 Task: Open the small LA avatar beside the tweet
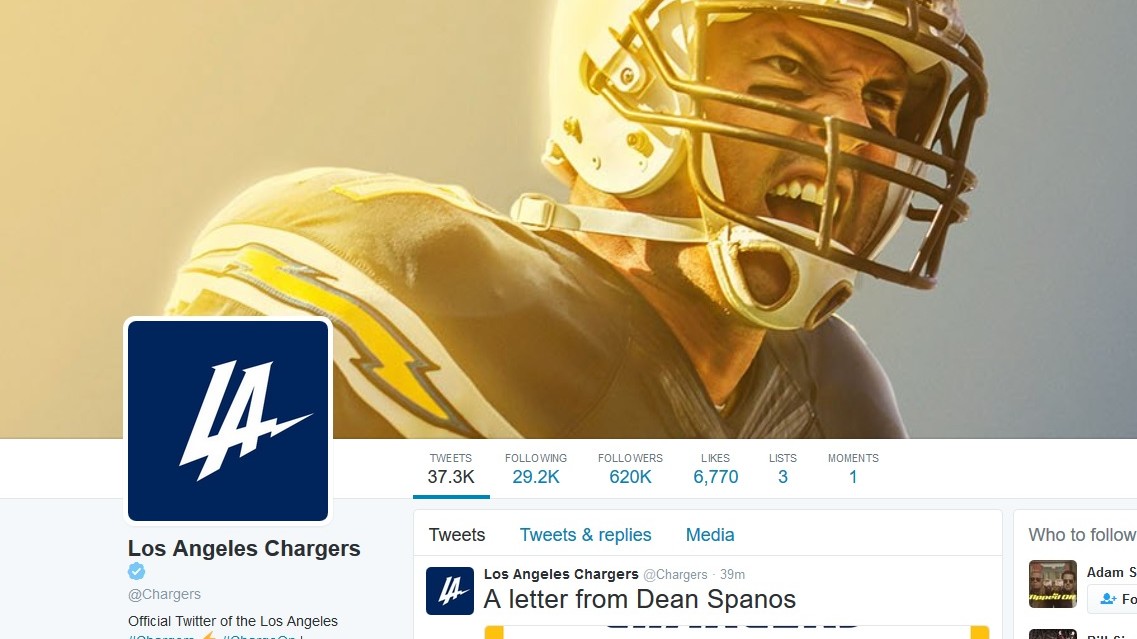pyautogui.click(x=450, y=590)
